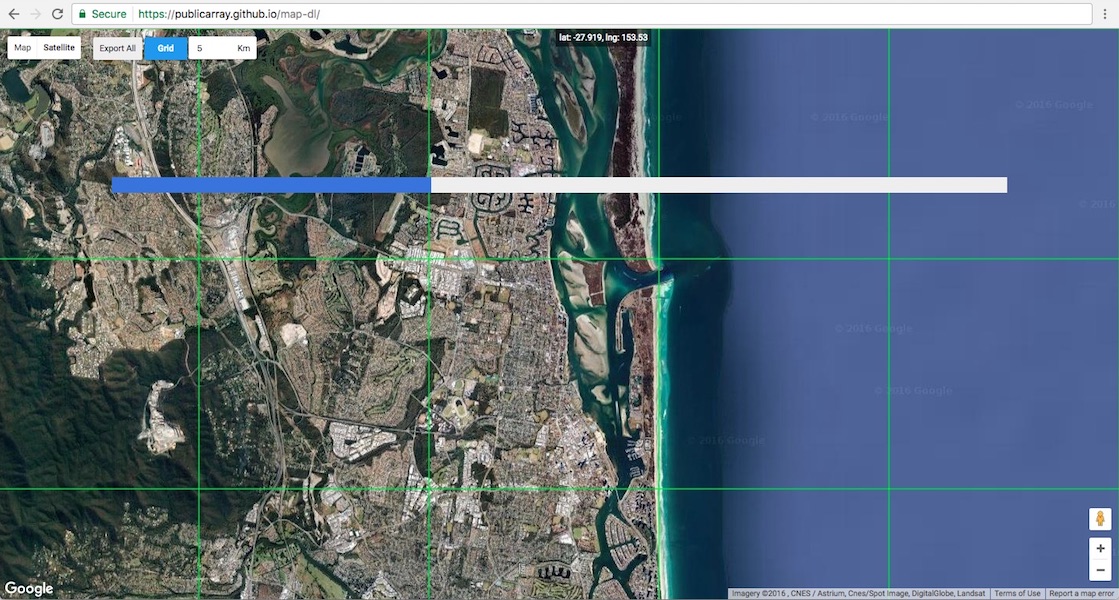Screen dimensions: 1119x600
Task: Disable the Grid overlay toggle
Action: point(166,47)
